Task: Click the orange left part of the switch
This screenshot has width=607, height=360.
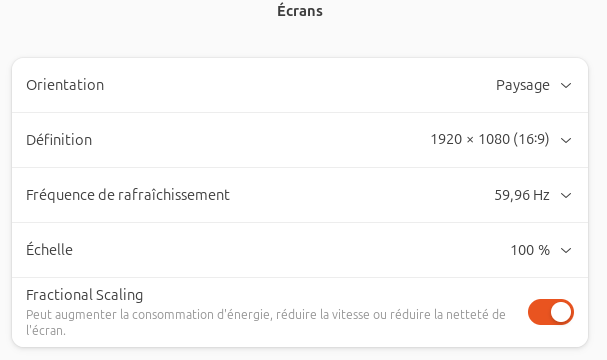Action: pyautogui.click(x=539, y=312)
